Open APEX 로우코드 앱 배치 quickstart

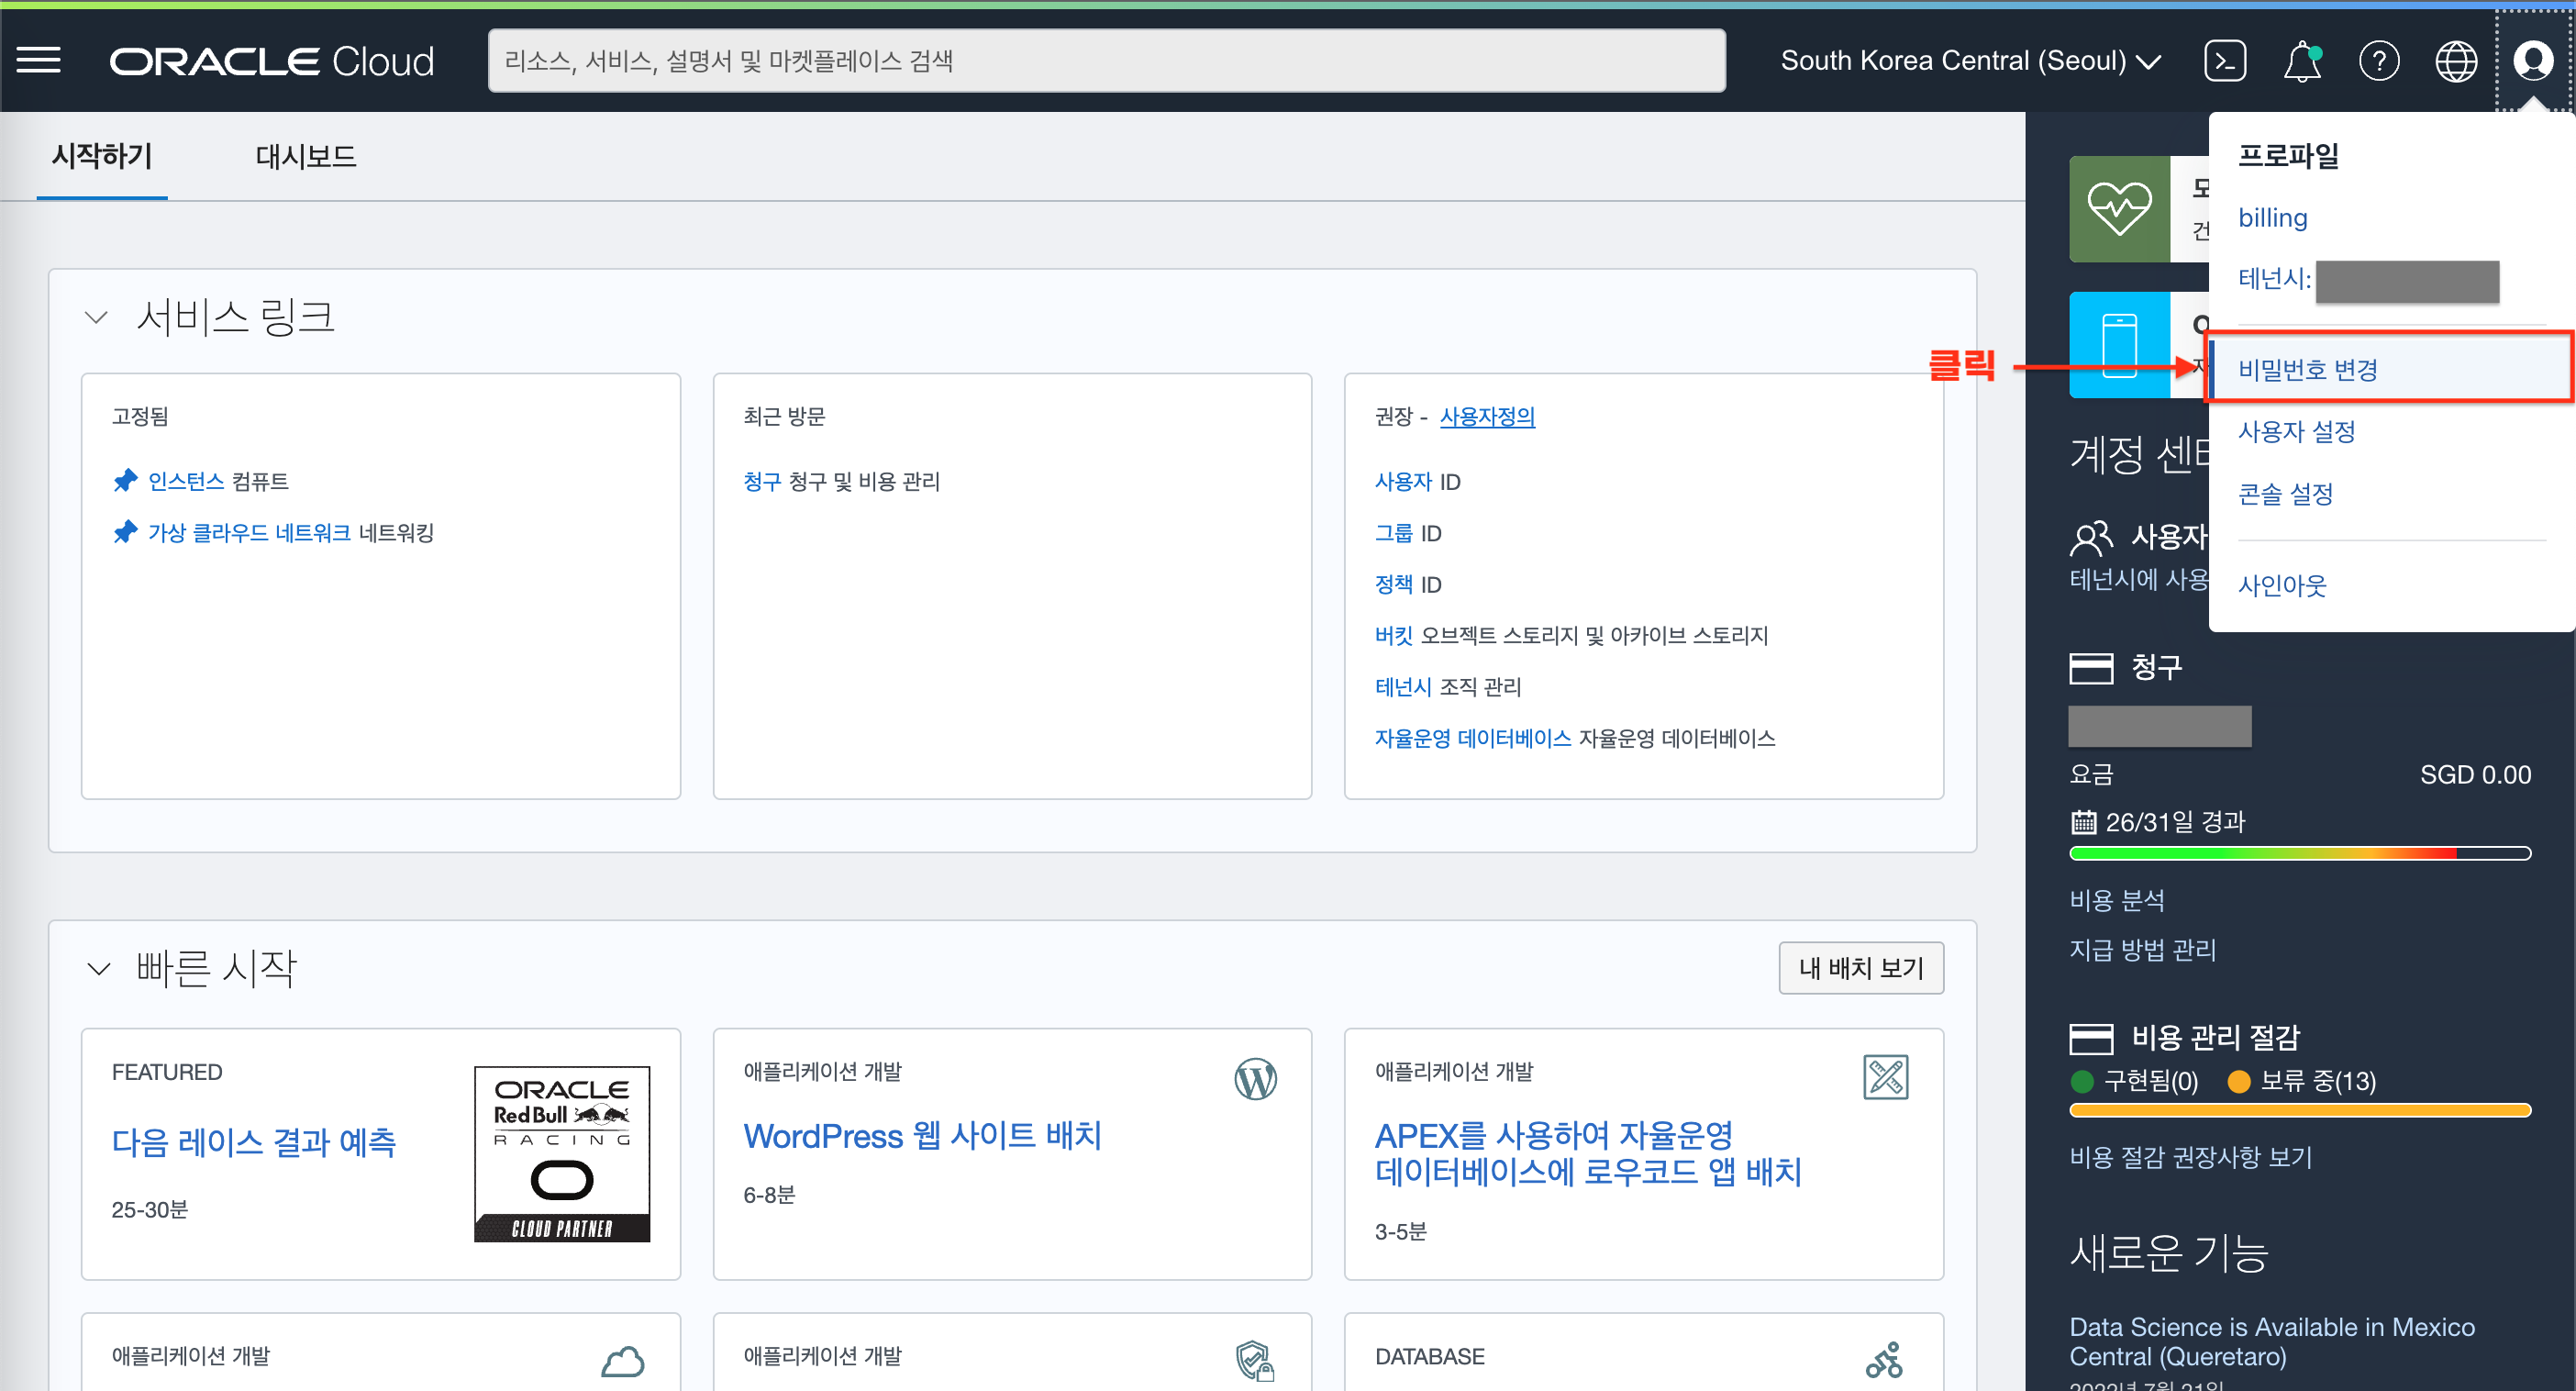1588,1153
